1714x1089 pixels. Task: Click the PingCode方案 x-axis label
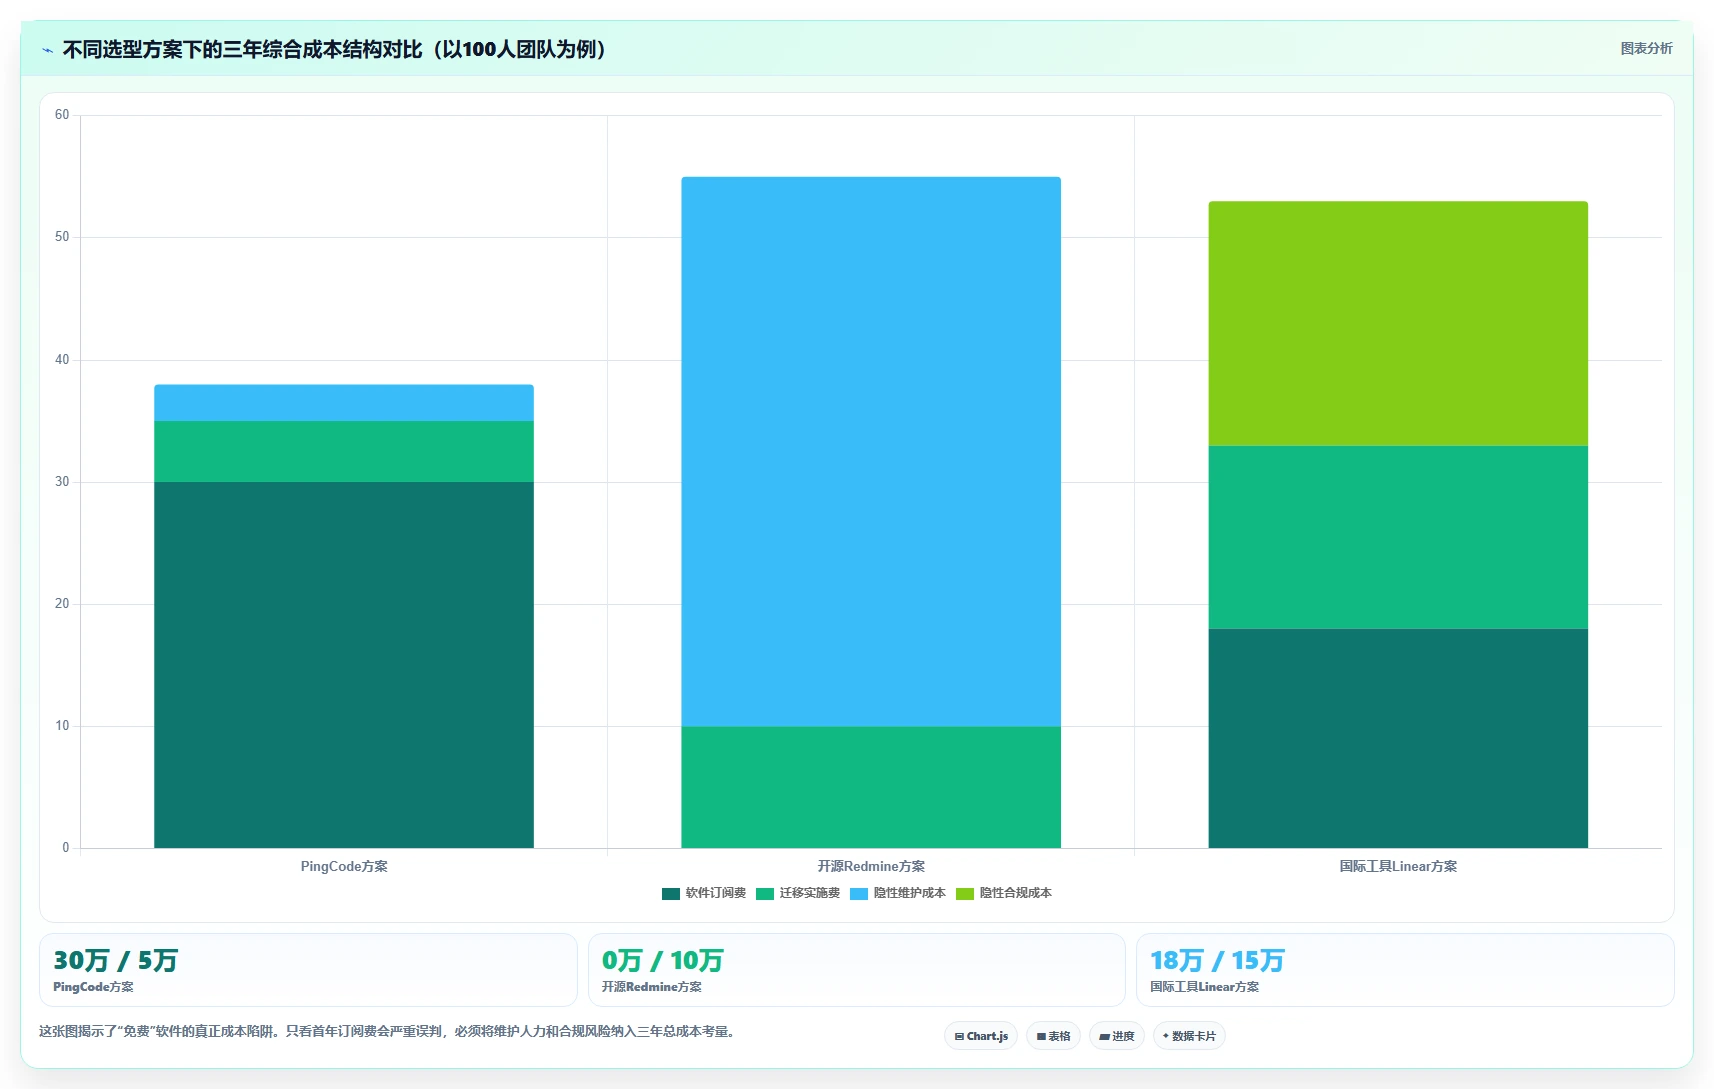344,866
